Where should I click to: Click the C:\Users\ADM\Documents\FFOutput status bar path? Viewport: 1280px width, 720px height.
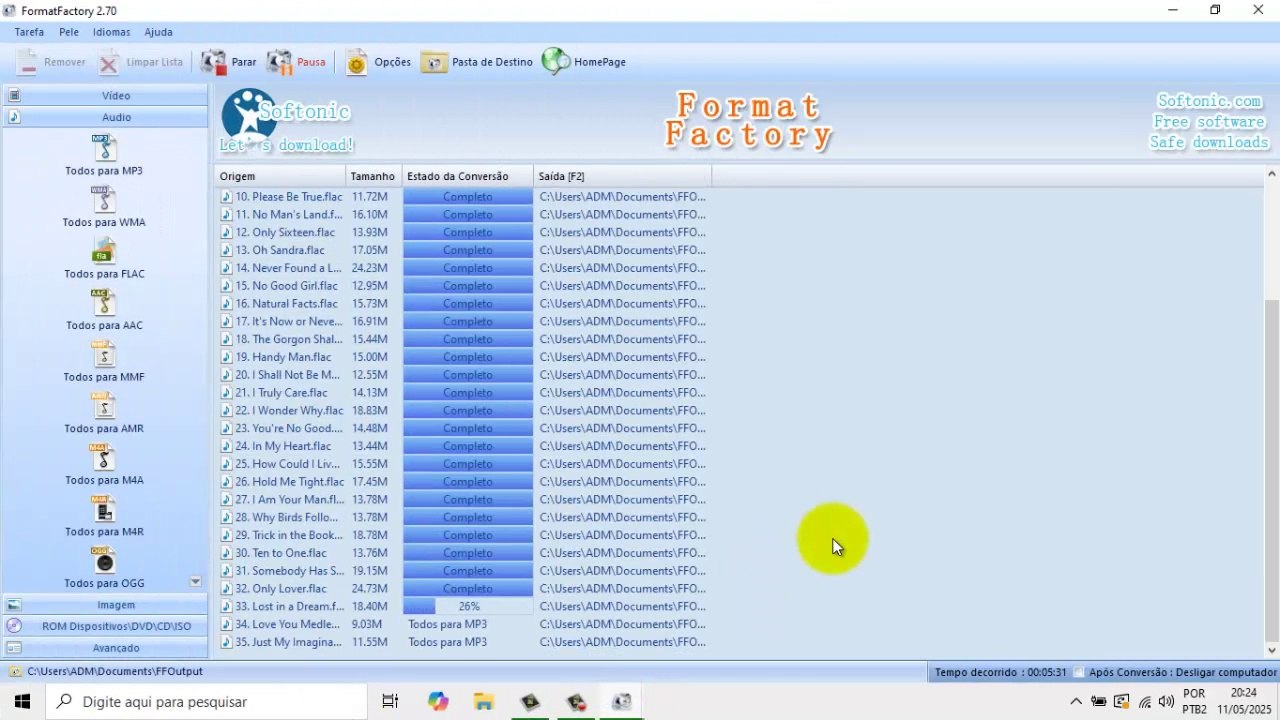click(115, 672)
